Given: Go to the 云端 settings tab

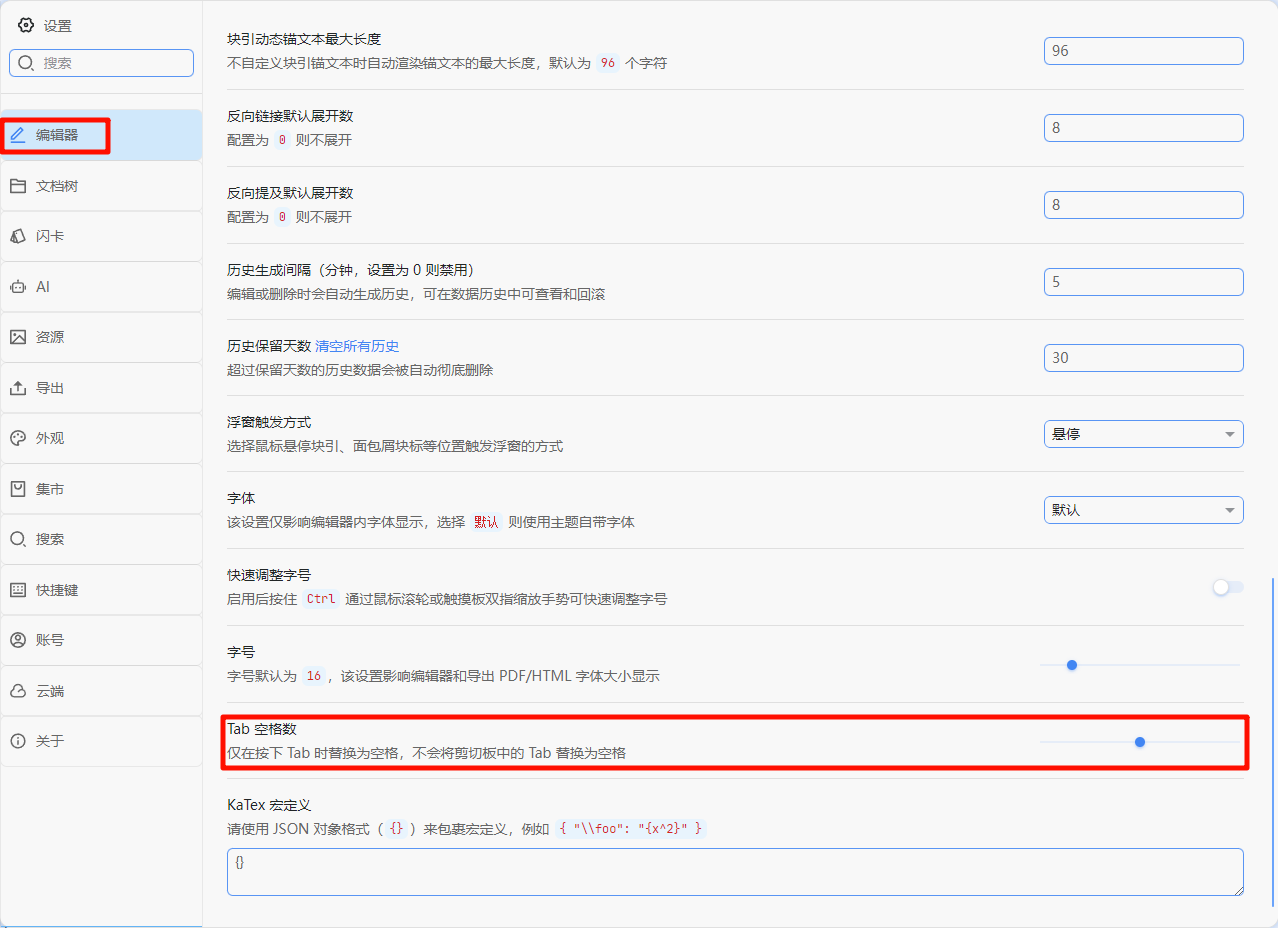Looking at the screenshot, I should point(50,691).
